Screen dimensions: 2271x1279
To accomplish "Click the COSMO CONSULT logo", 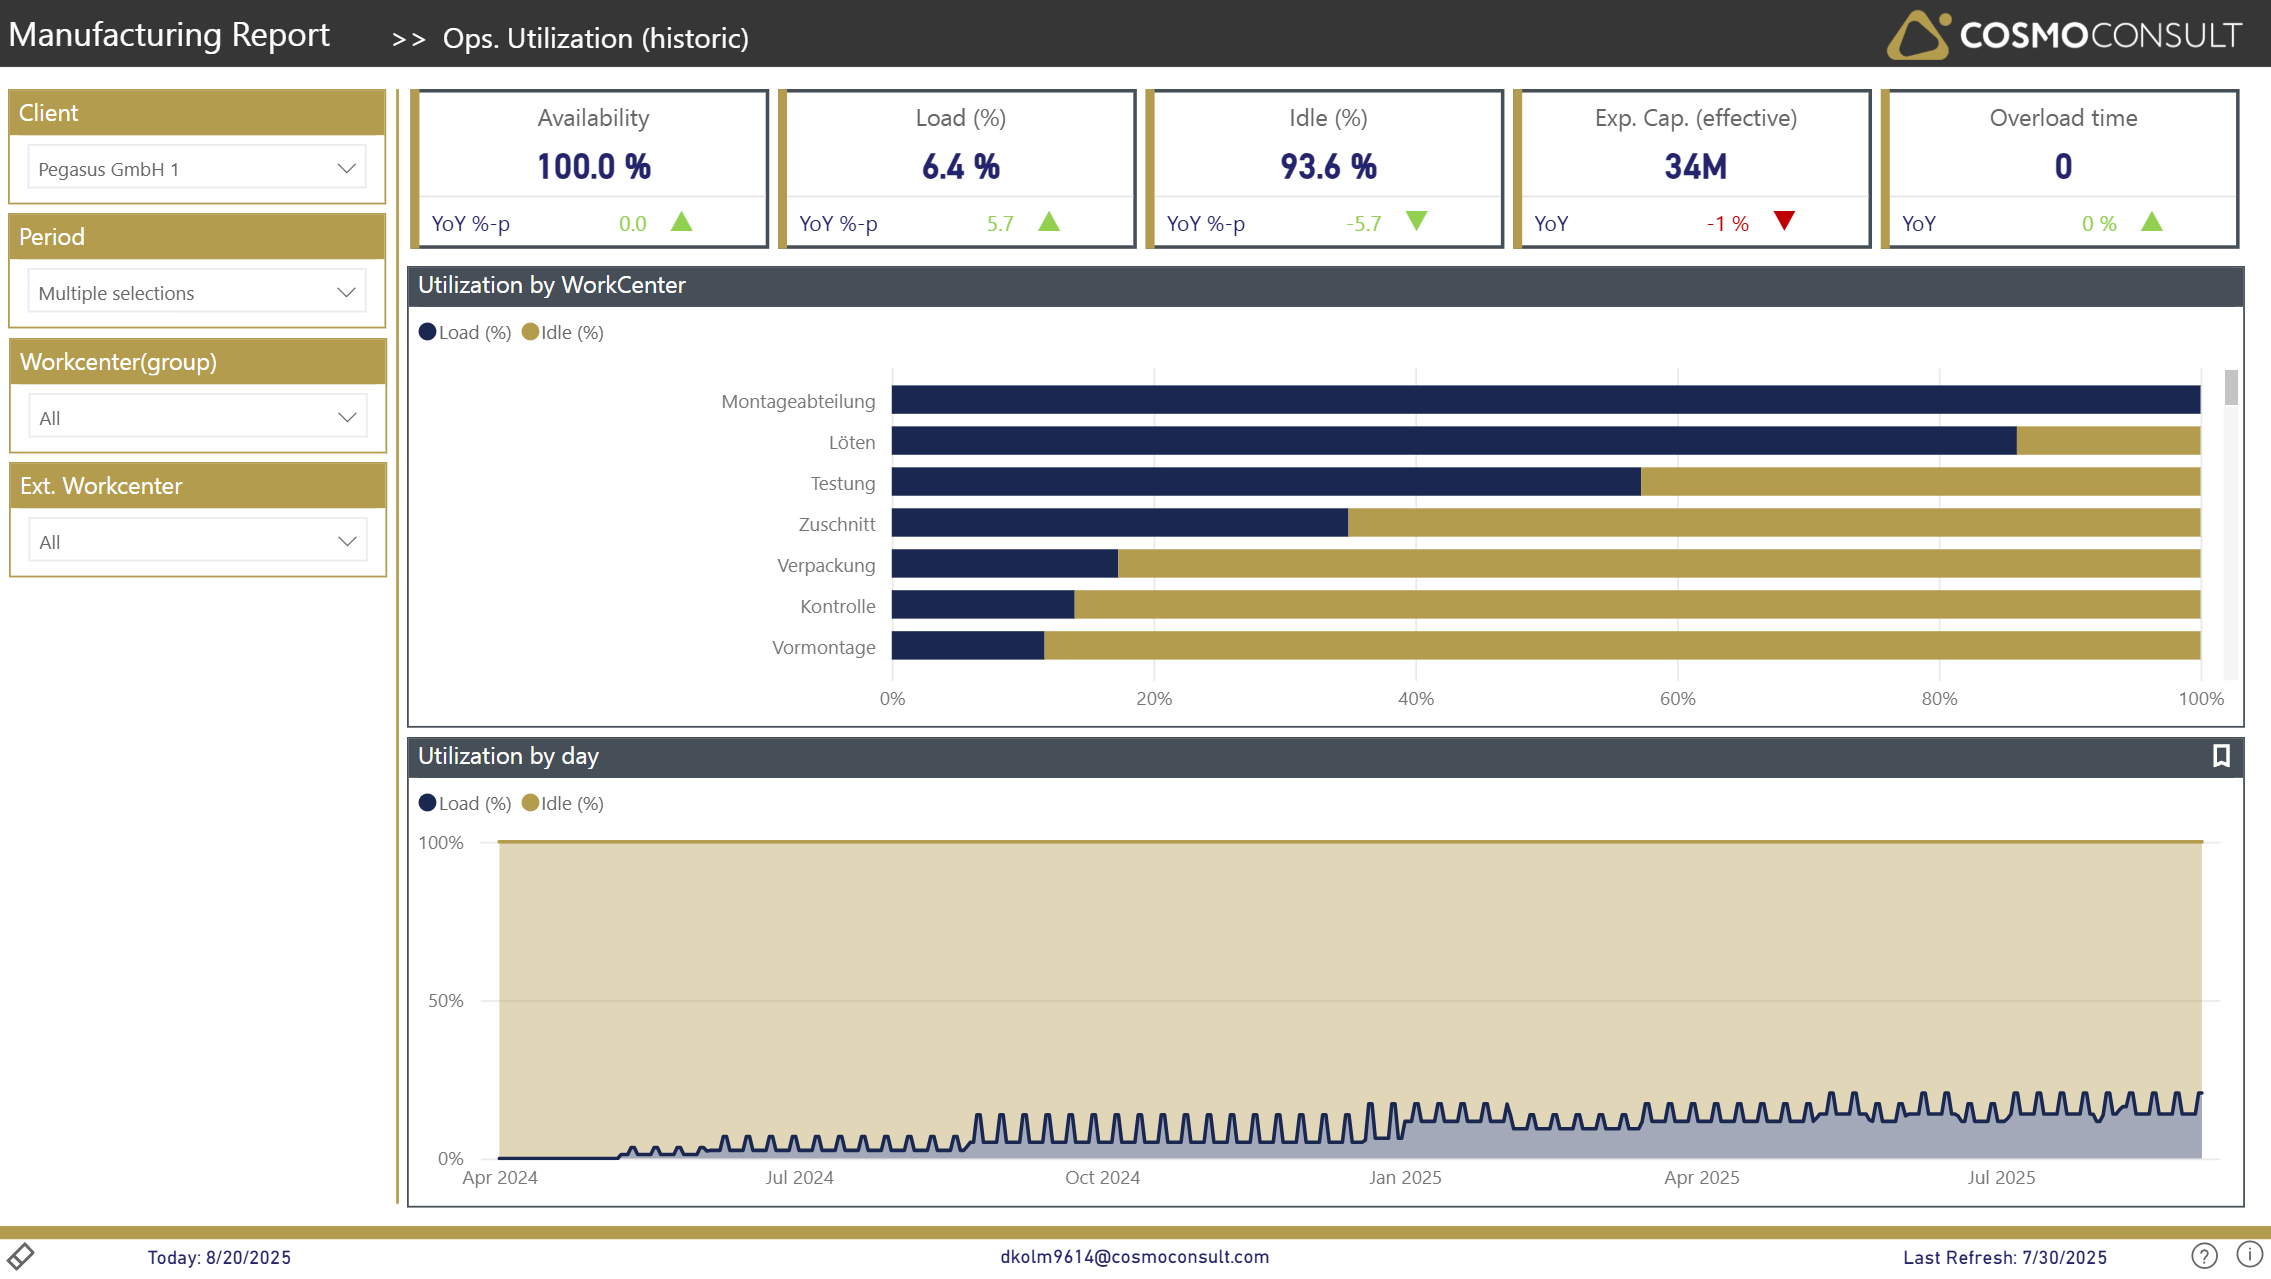I will pyautogui.click(x=2064, y=35).
